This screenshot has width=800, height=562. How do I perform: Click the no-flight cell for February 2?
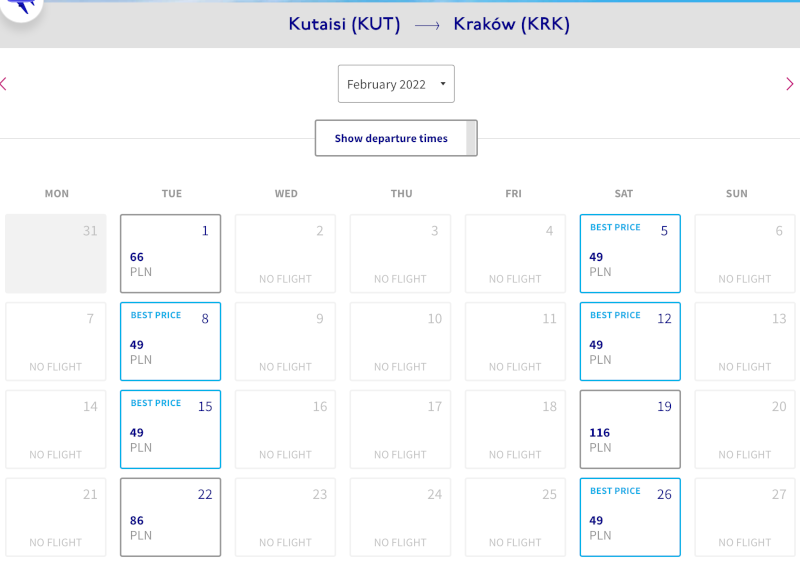pyautogui.click(x=285, y=253)
